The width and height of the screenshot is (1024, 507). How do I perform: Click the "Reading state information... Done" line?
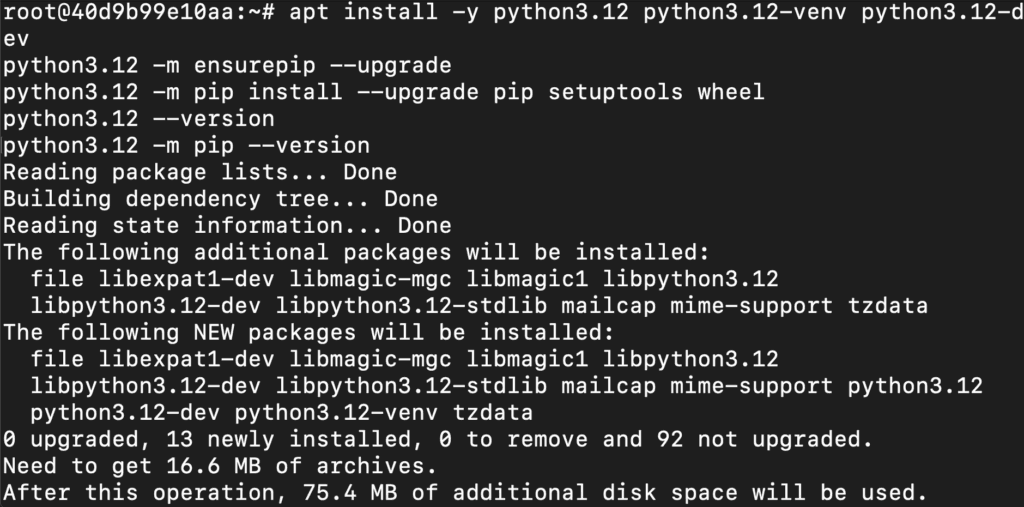coord(227,225)
